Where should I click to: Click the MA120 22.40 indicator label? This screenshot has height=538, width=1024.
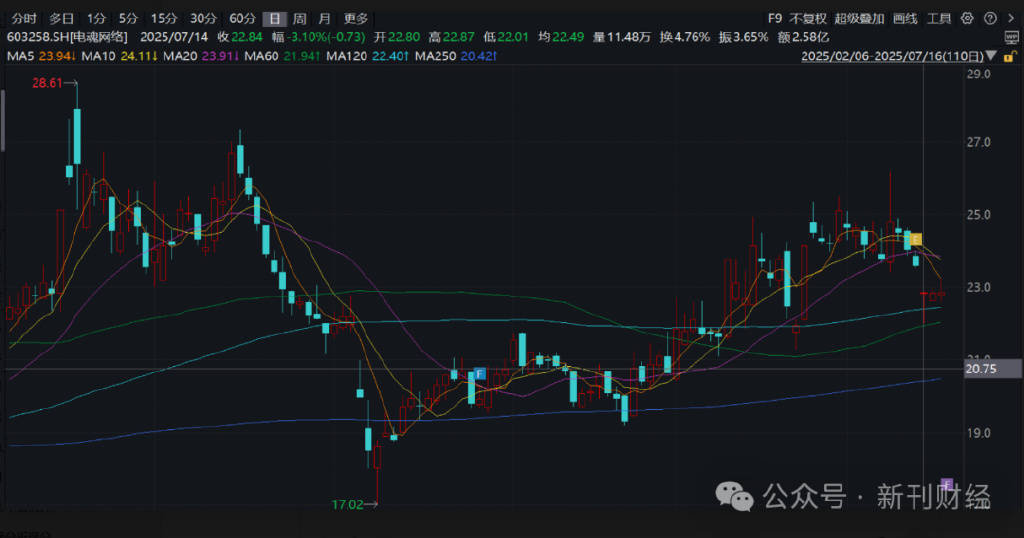pos(368,56)
